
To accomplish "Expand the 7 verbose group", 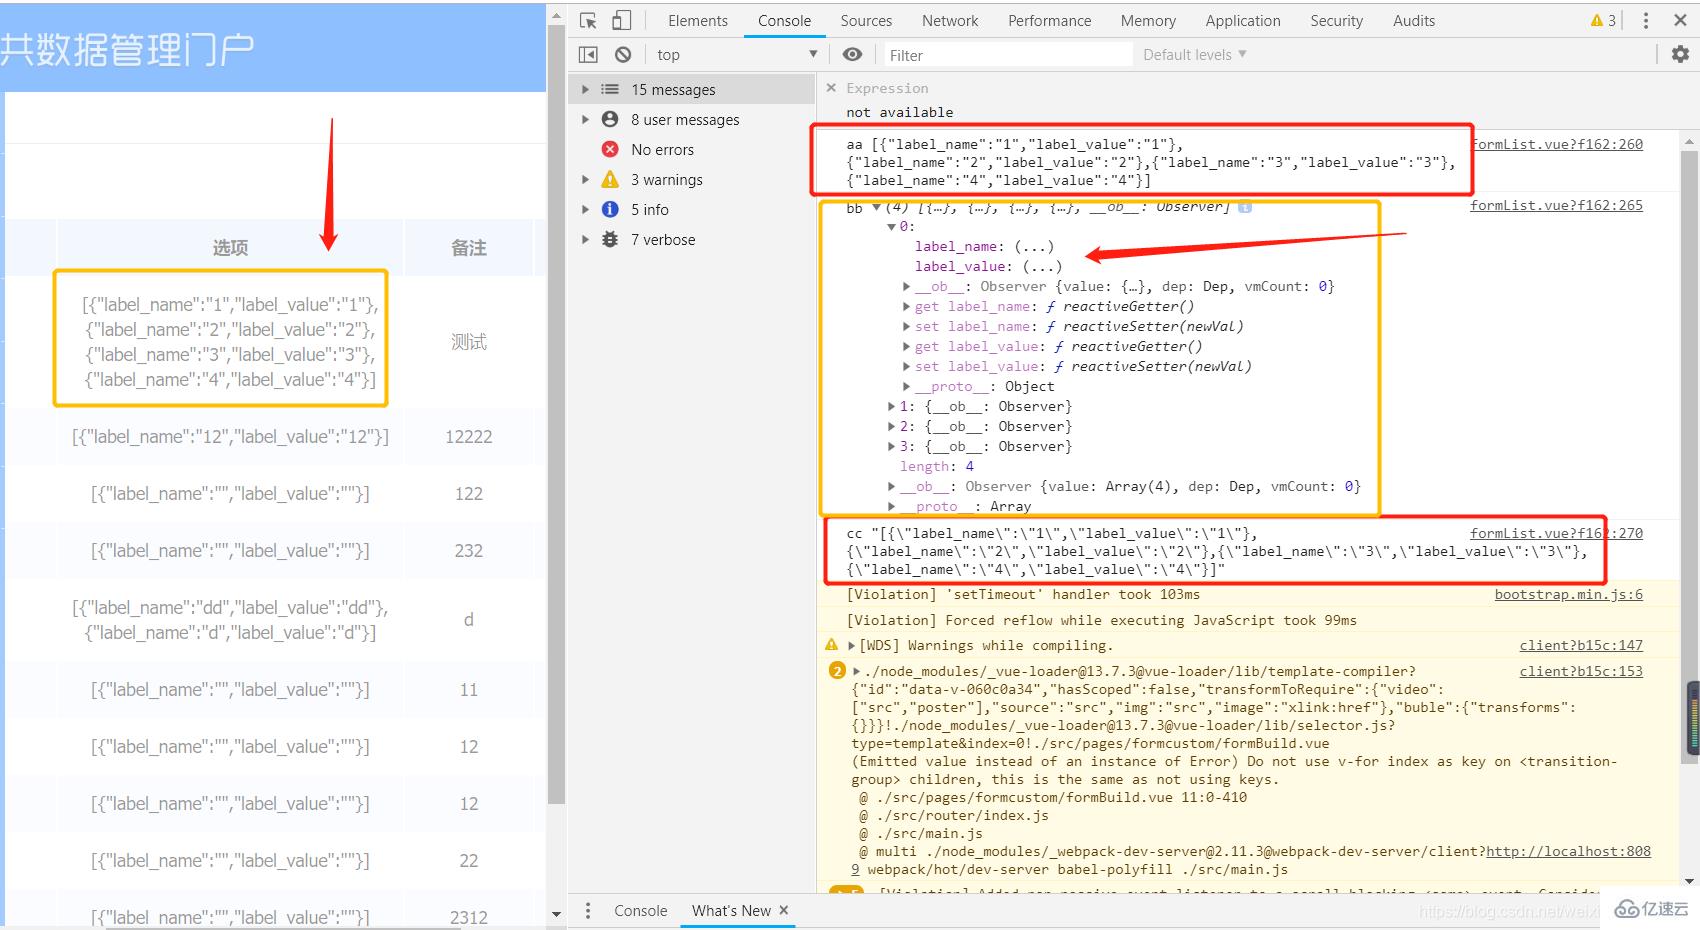I will (x=586, y=239).
